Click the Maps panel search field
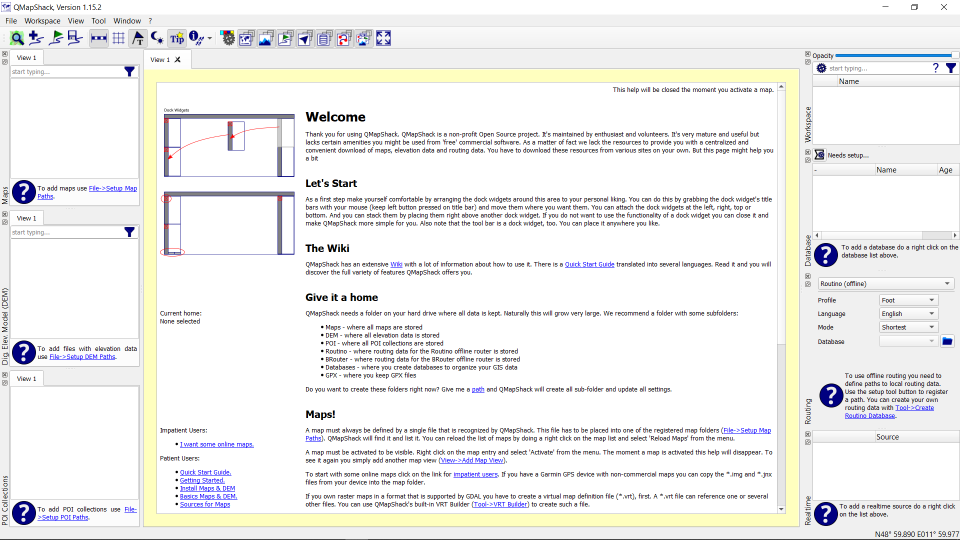The height and width of the screenshot is (540, 960). tap(67, 72)
